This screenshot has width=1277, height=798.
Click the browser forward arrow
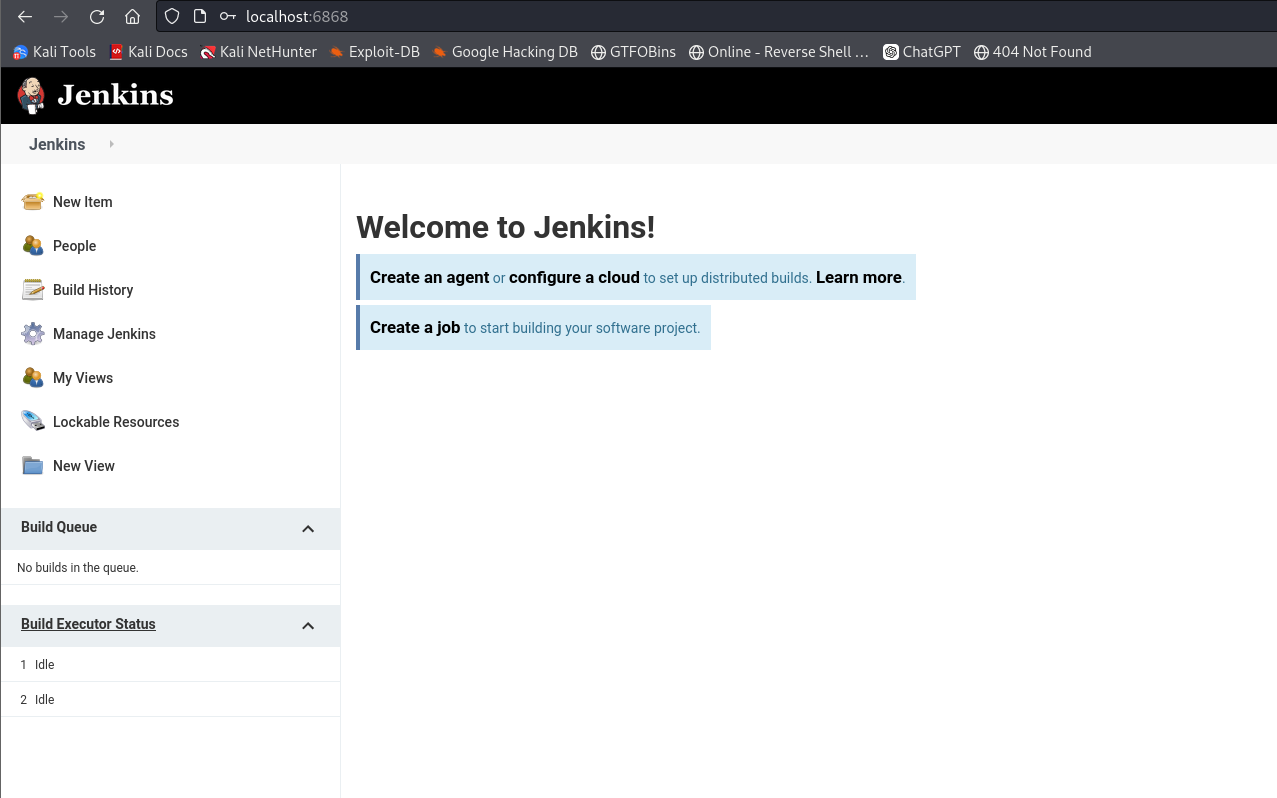point(61,16)
